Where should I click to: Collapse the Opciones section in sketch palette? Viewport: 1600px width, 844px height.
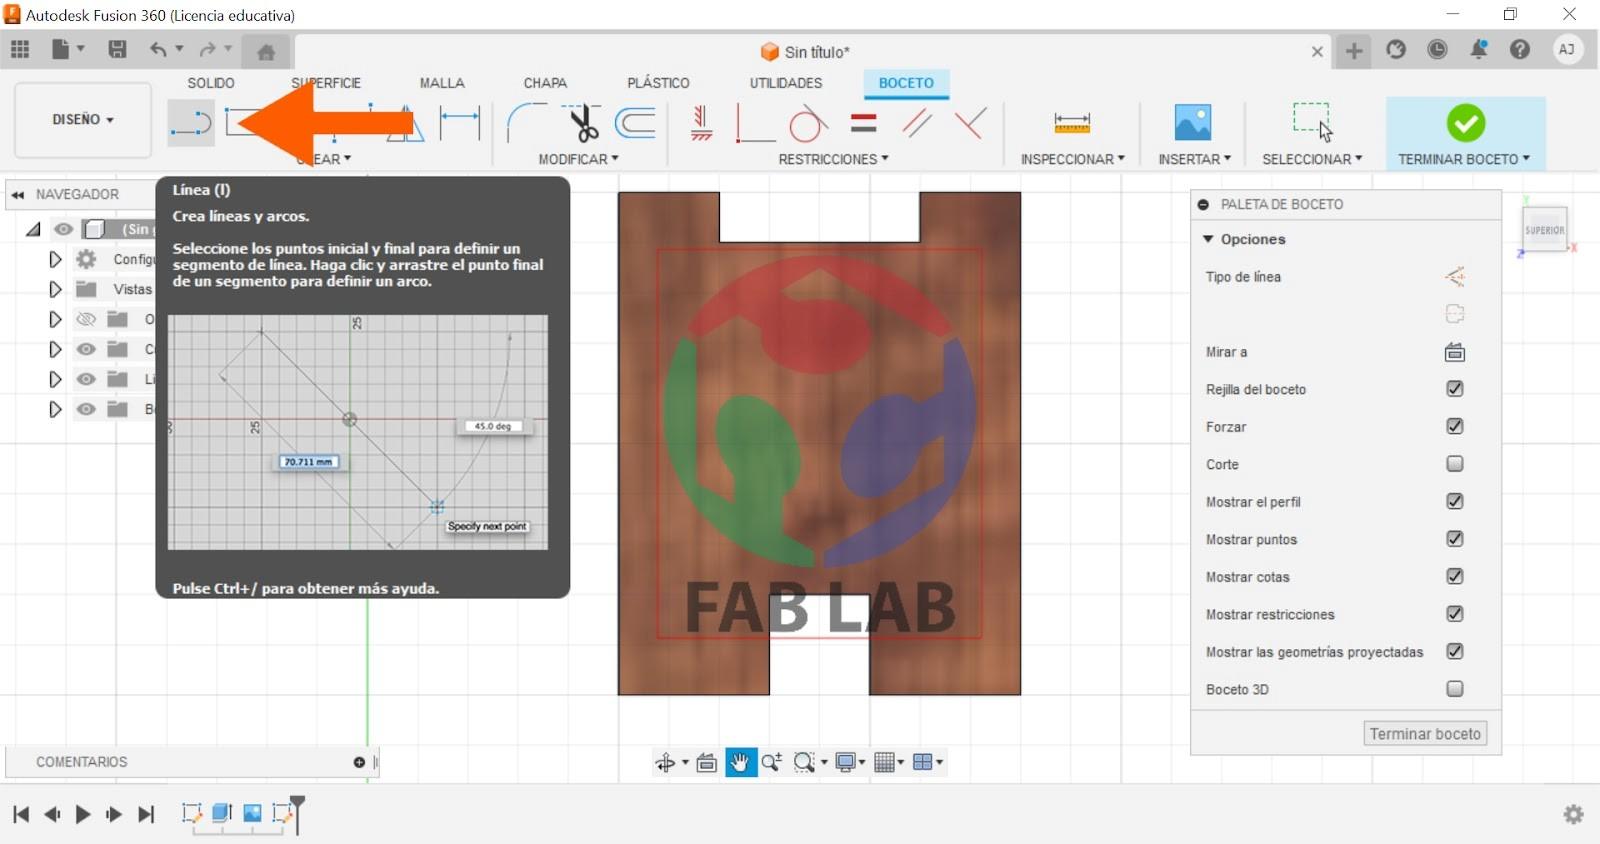point(1208,239)
